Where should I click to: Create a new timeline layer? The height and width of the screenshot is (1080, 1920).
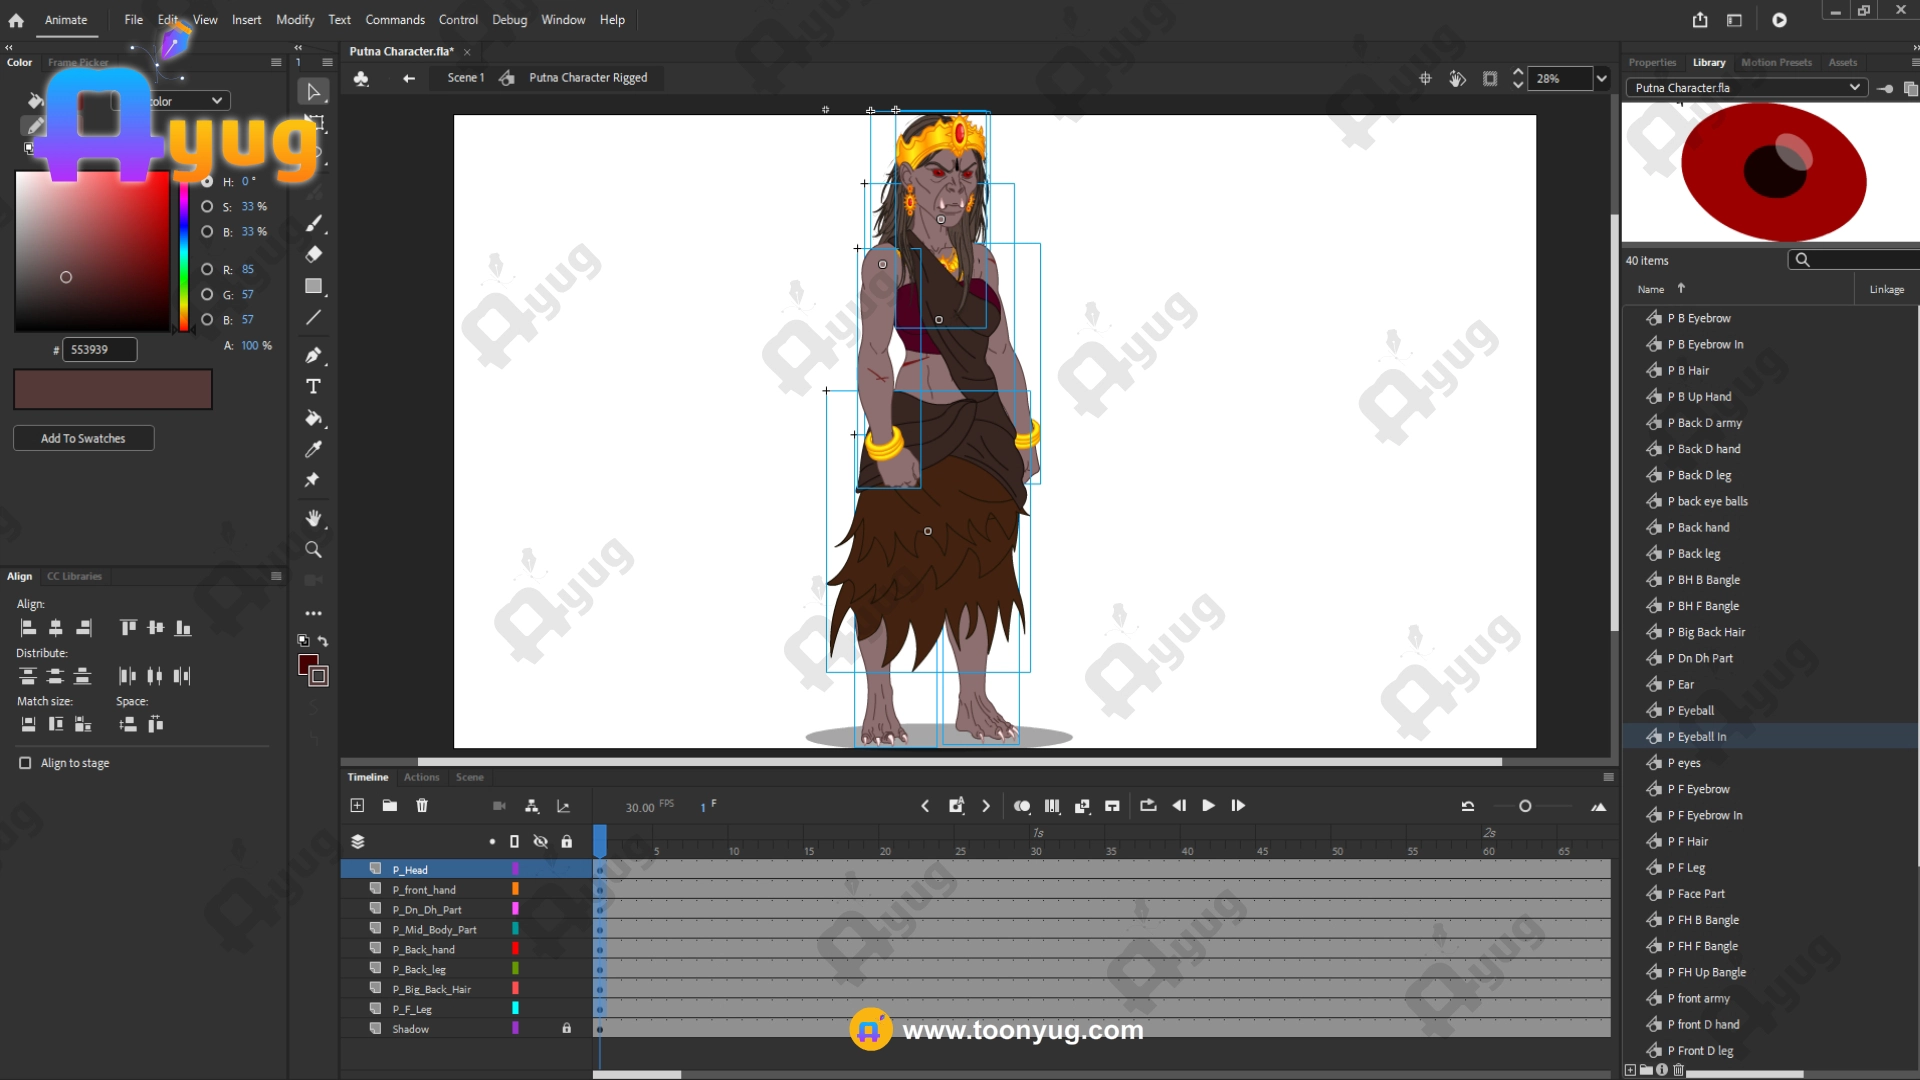(x=357, y=806)
